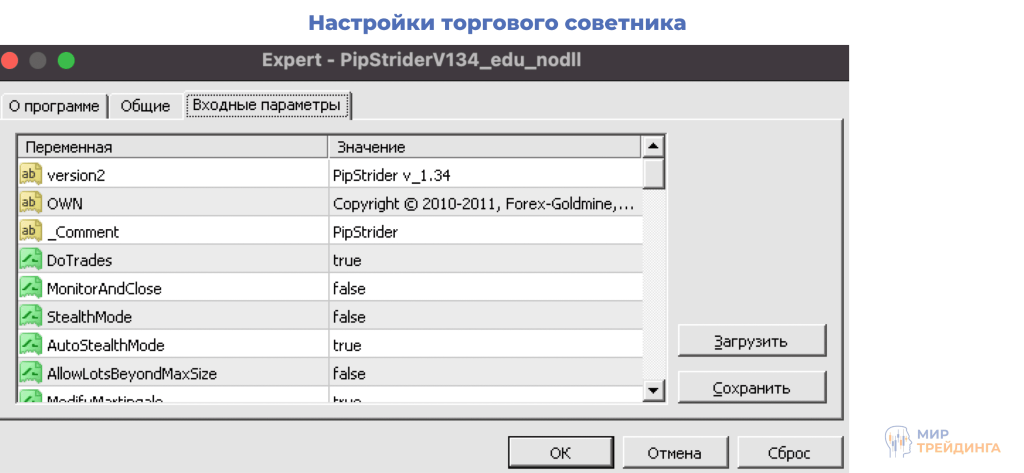Click the false value of AllowLotsBeyondMaxSize

click(x=485, y=374)
